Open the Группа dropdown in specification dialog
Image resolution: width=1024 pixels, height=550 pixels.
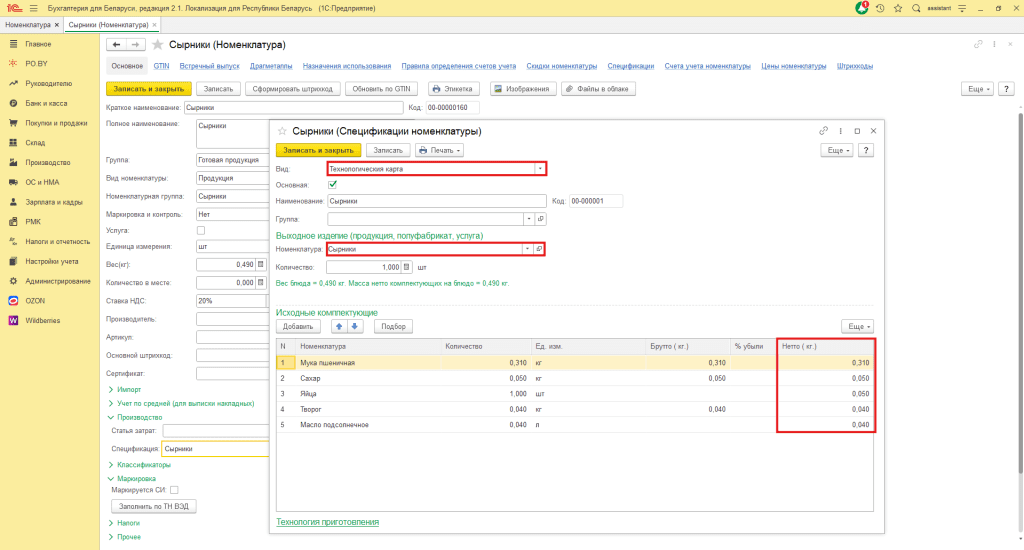pyautogui.click(x=529, y=219)
